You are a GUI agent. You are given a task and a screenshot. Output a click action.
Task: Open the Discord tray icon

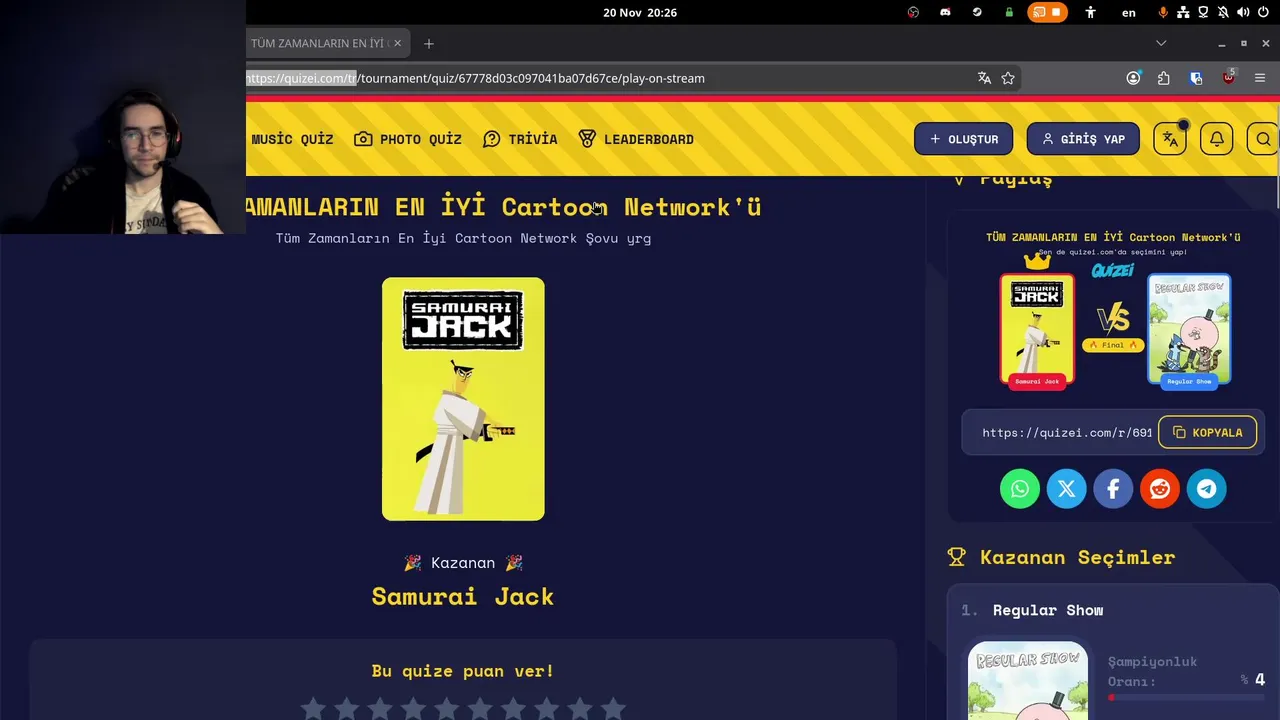point(945,12)
